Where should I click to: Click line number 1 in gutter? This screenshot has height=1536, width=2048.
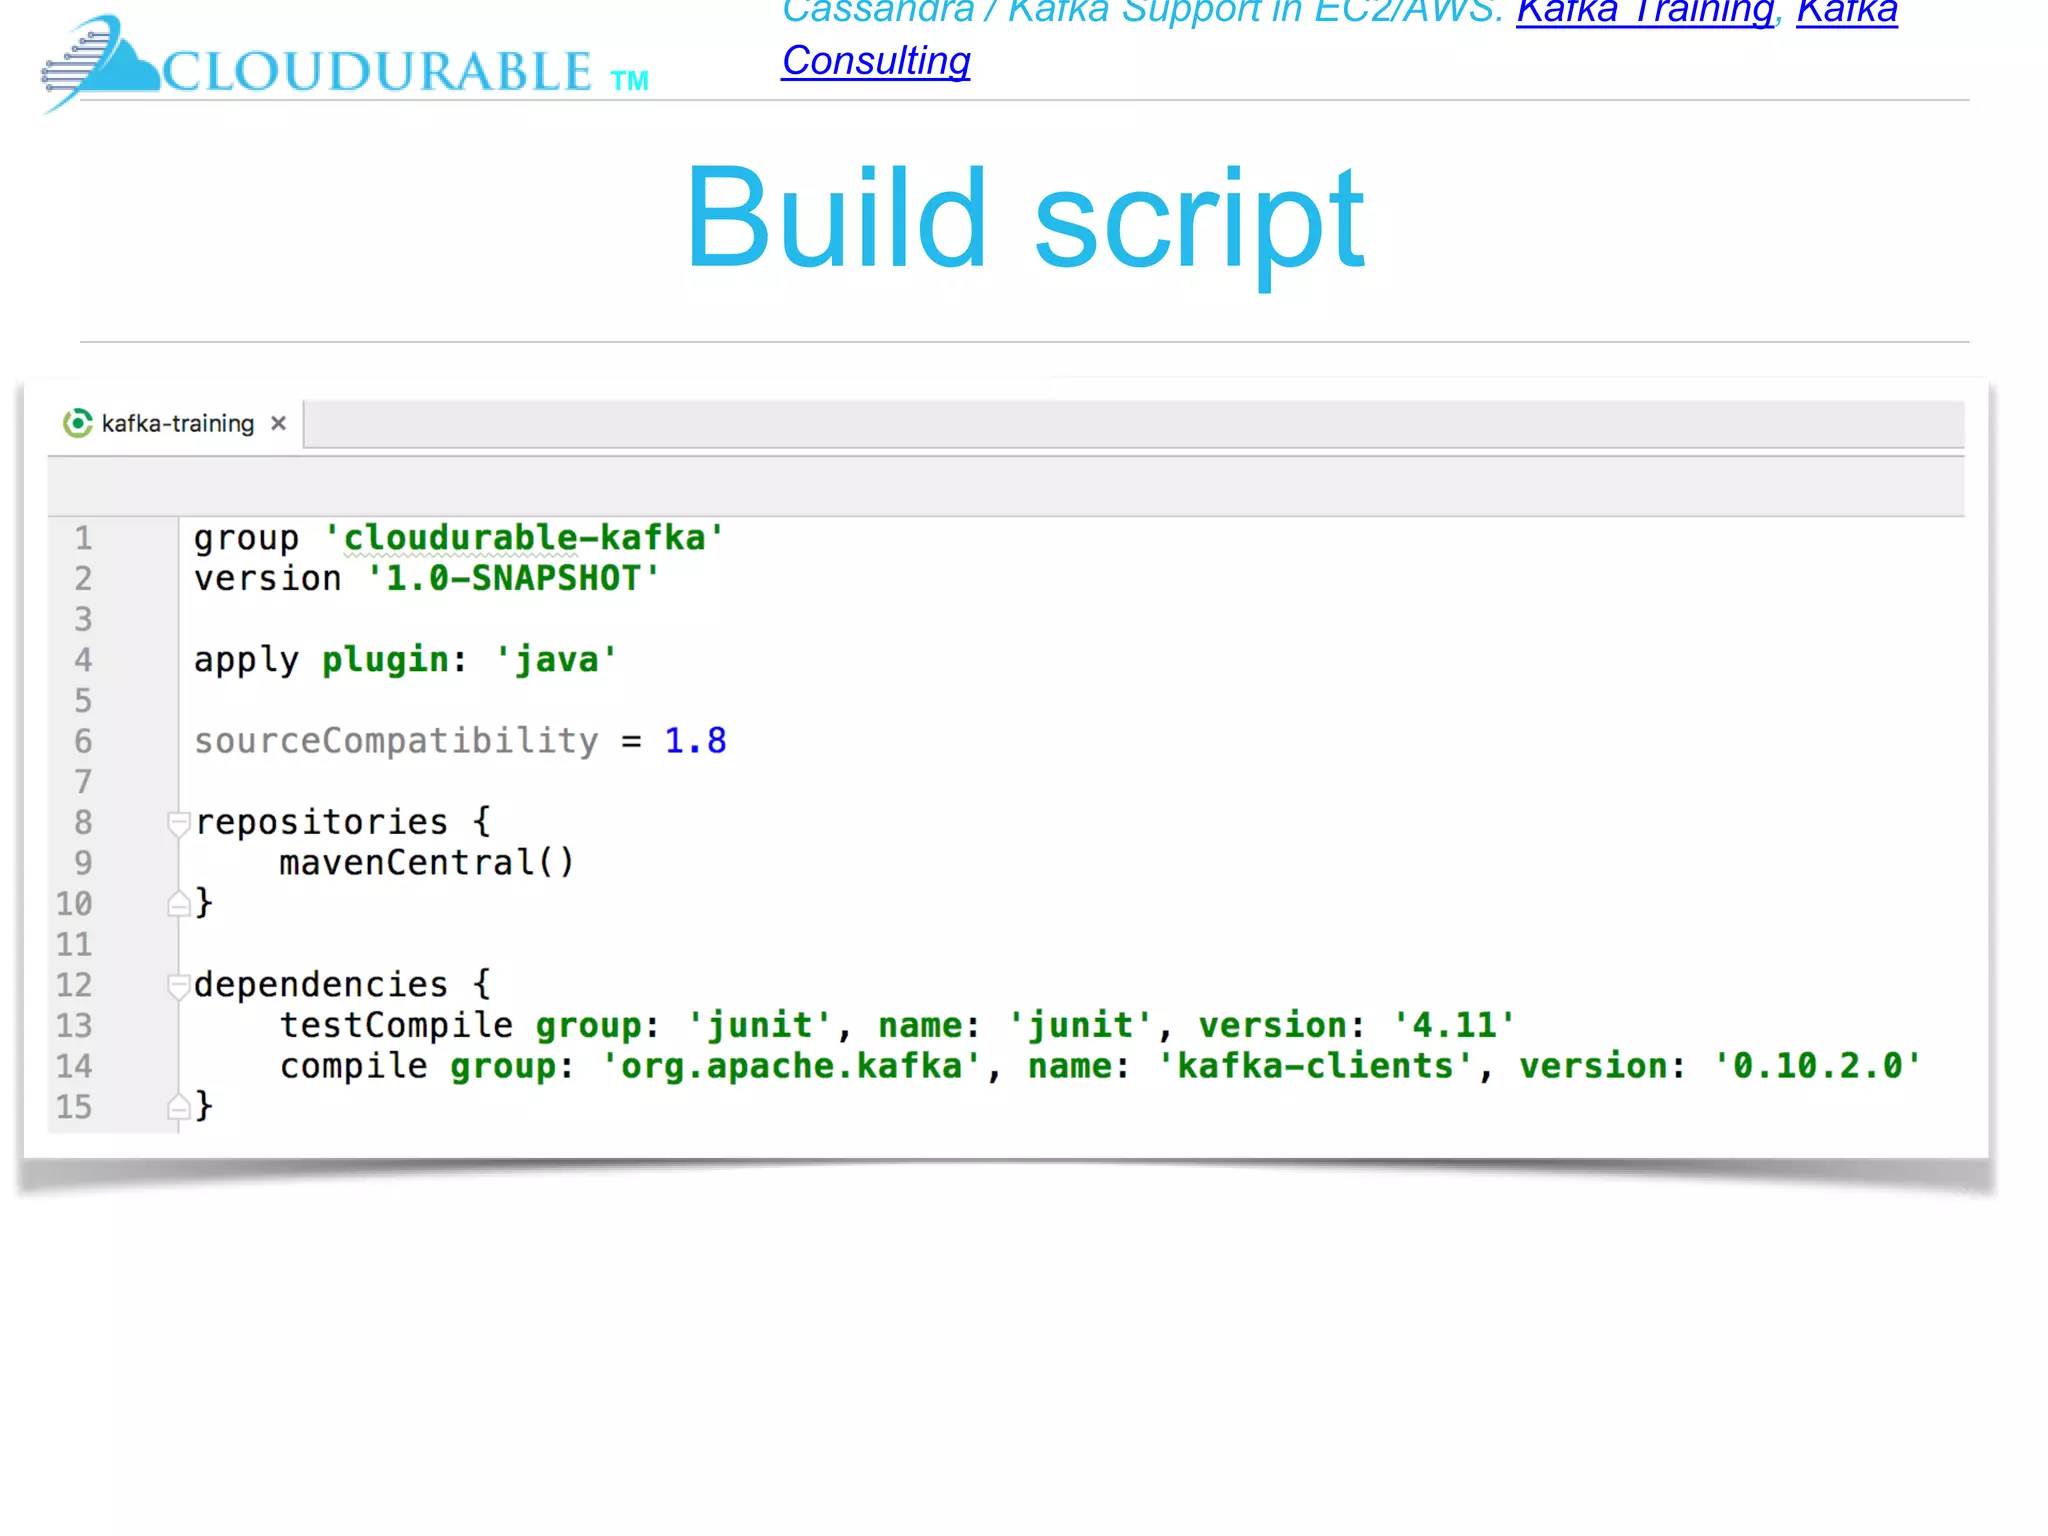click(x=83, y=538)
